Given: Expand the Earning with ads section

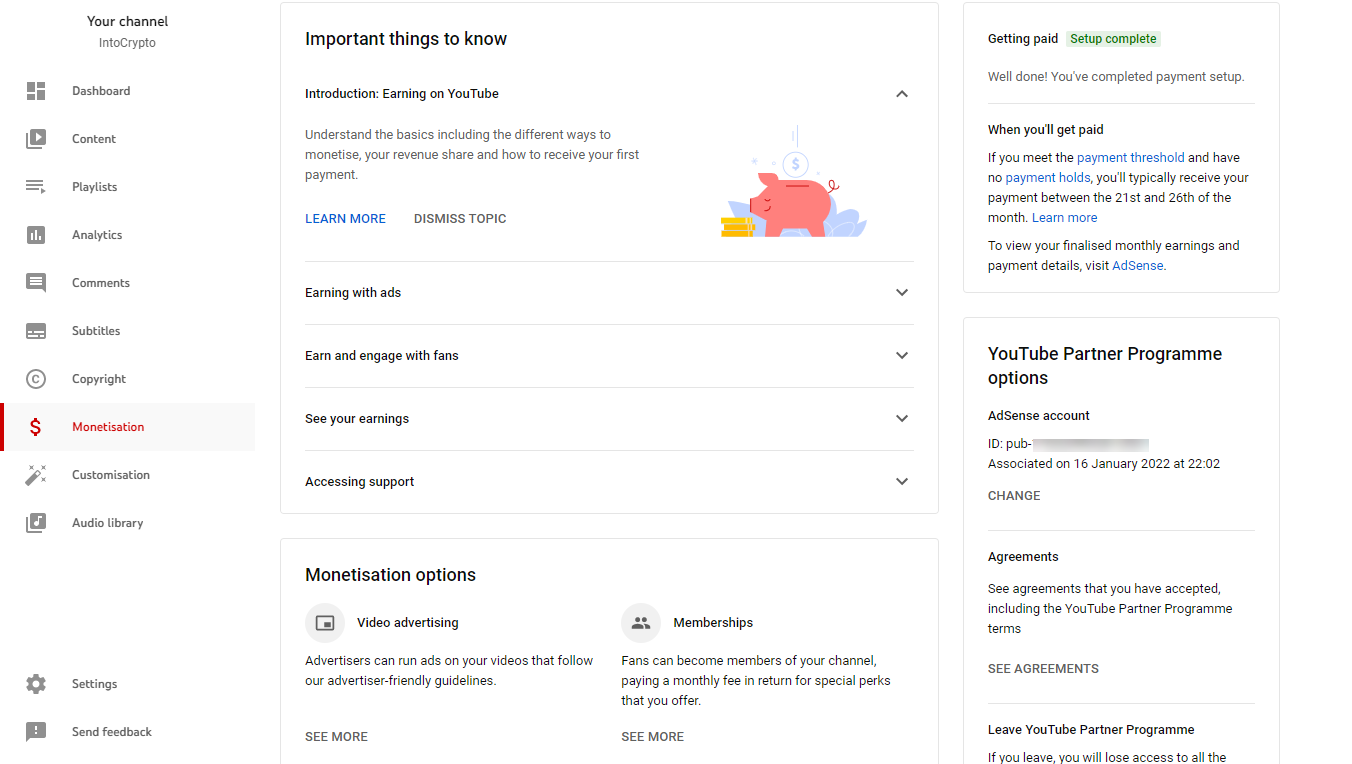Looking at the screenshot, I should [x=902, y=293].
